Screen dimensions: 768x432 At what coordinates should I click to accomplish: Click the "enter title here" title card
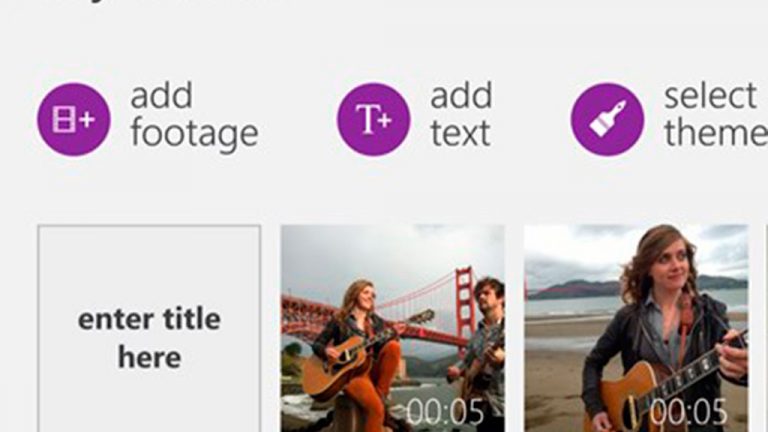[x=149, y=329]
